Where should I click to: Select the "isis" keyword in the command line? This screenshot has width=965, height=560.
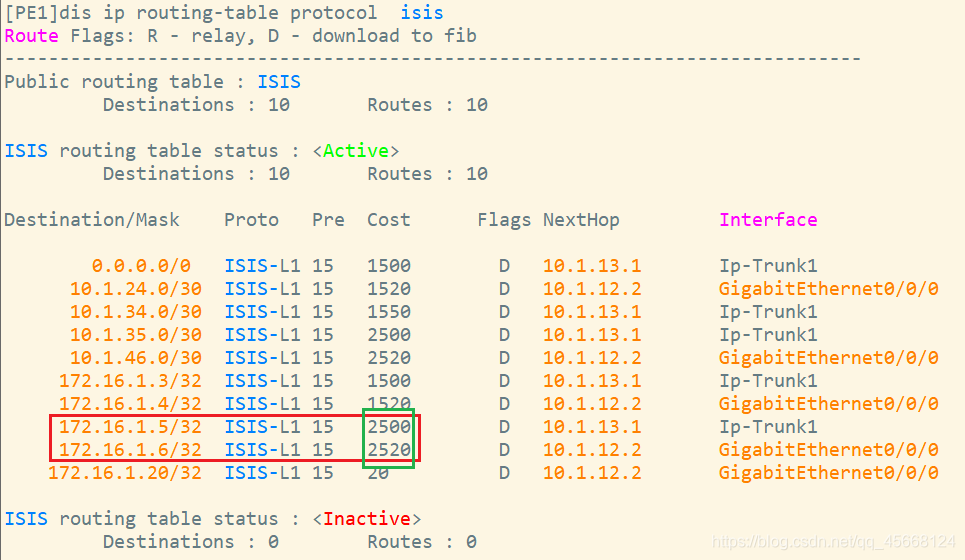[422, 13]
